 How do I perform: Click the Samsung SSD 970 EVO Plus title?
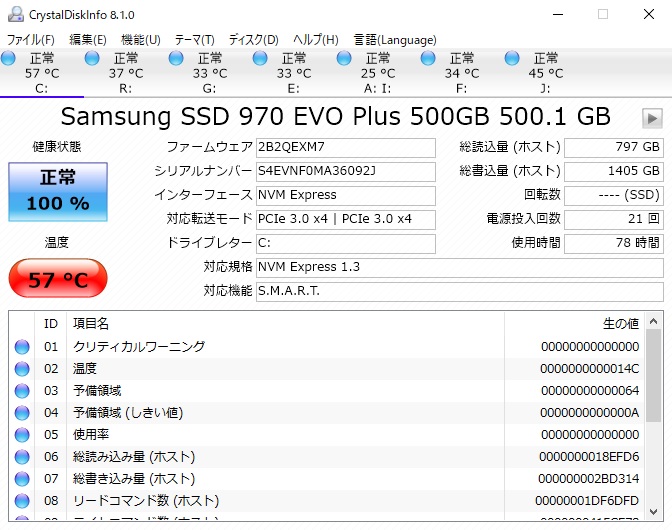pos(335,116)
